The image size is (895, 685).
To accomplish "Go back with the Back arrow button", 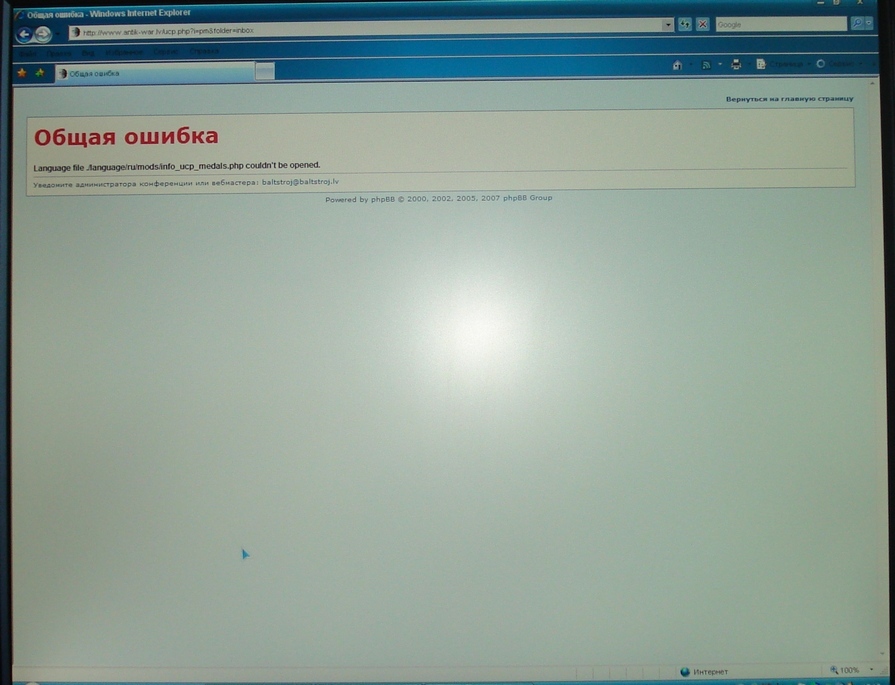I will 23,35.
